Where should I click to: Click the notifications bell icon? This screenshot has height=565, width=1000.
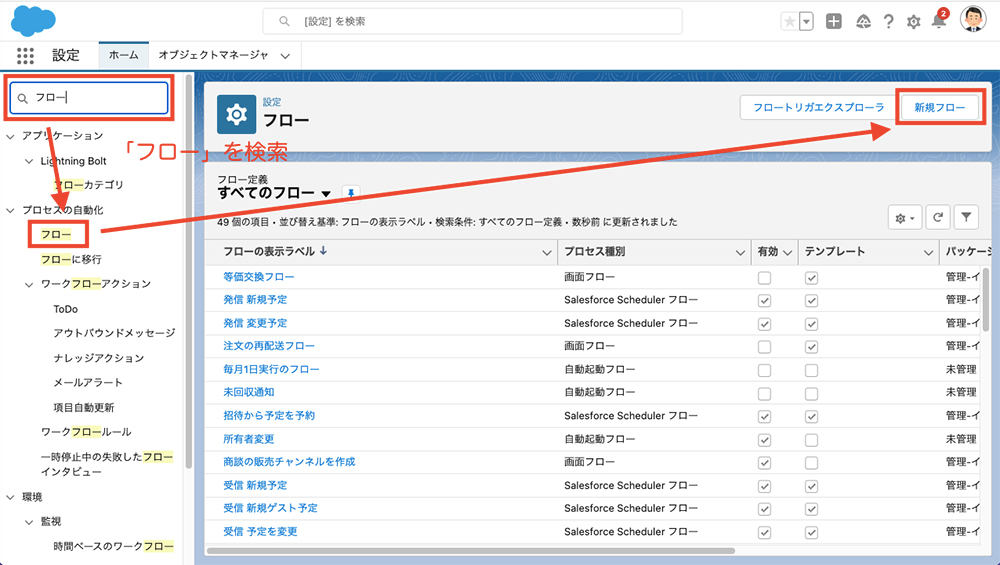tap(938, 21)
